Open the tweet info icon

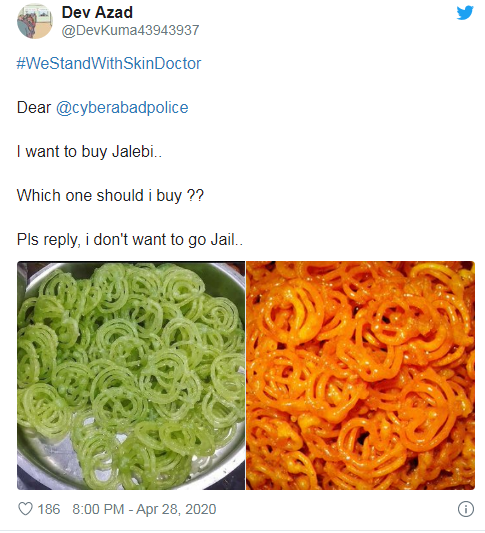pyautogui.click(x=466, y=509)
